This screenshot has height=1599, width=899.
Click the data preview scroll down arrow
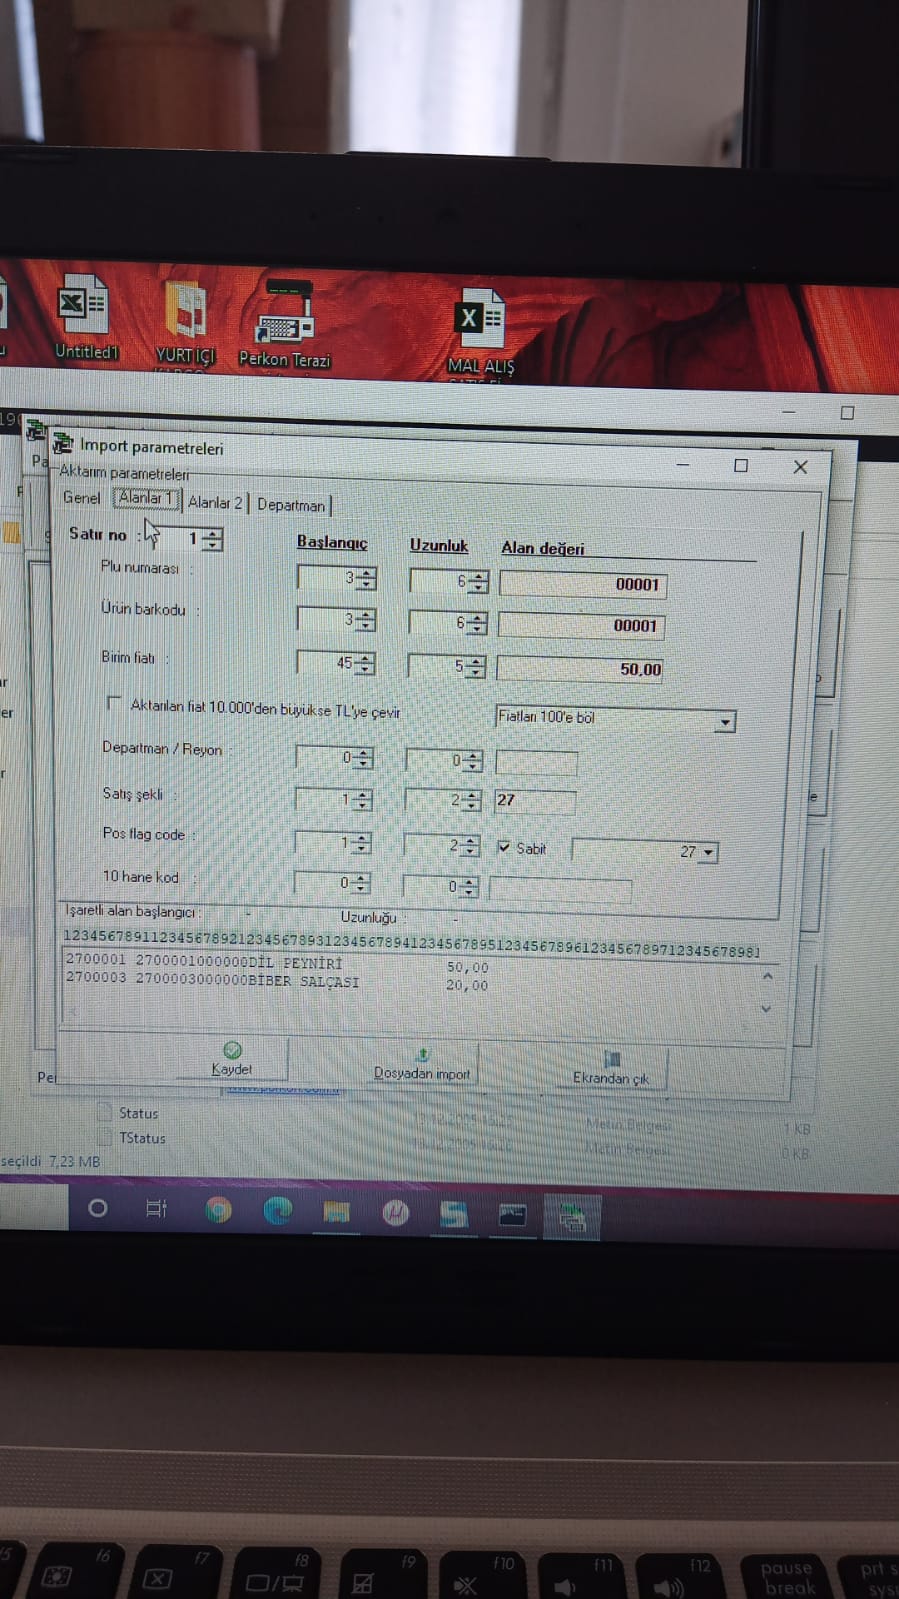[x=766, y=1009]
